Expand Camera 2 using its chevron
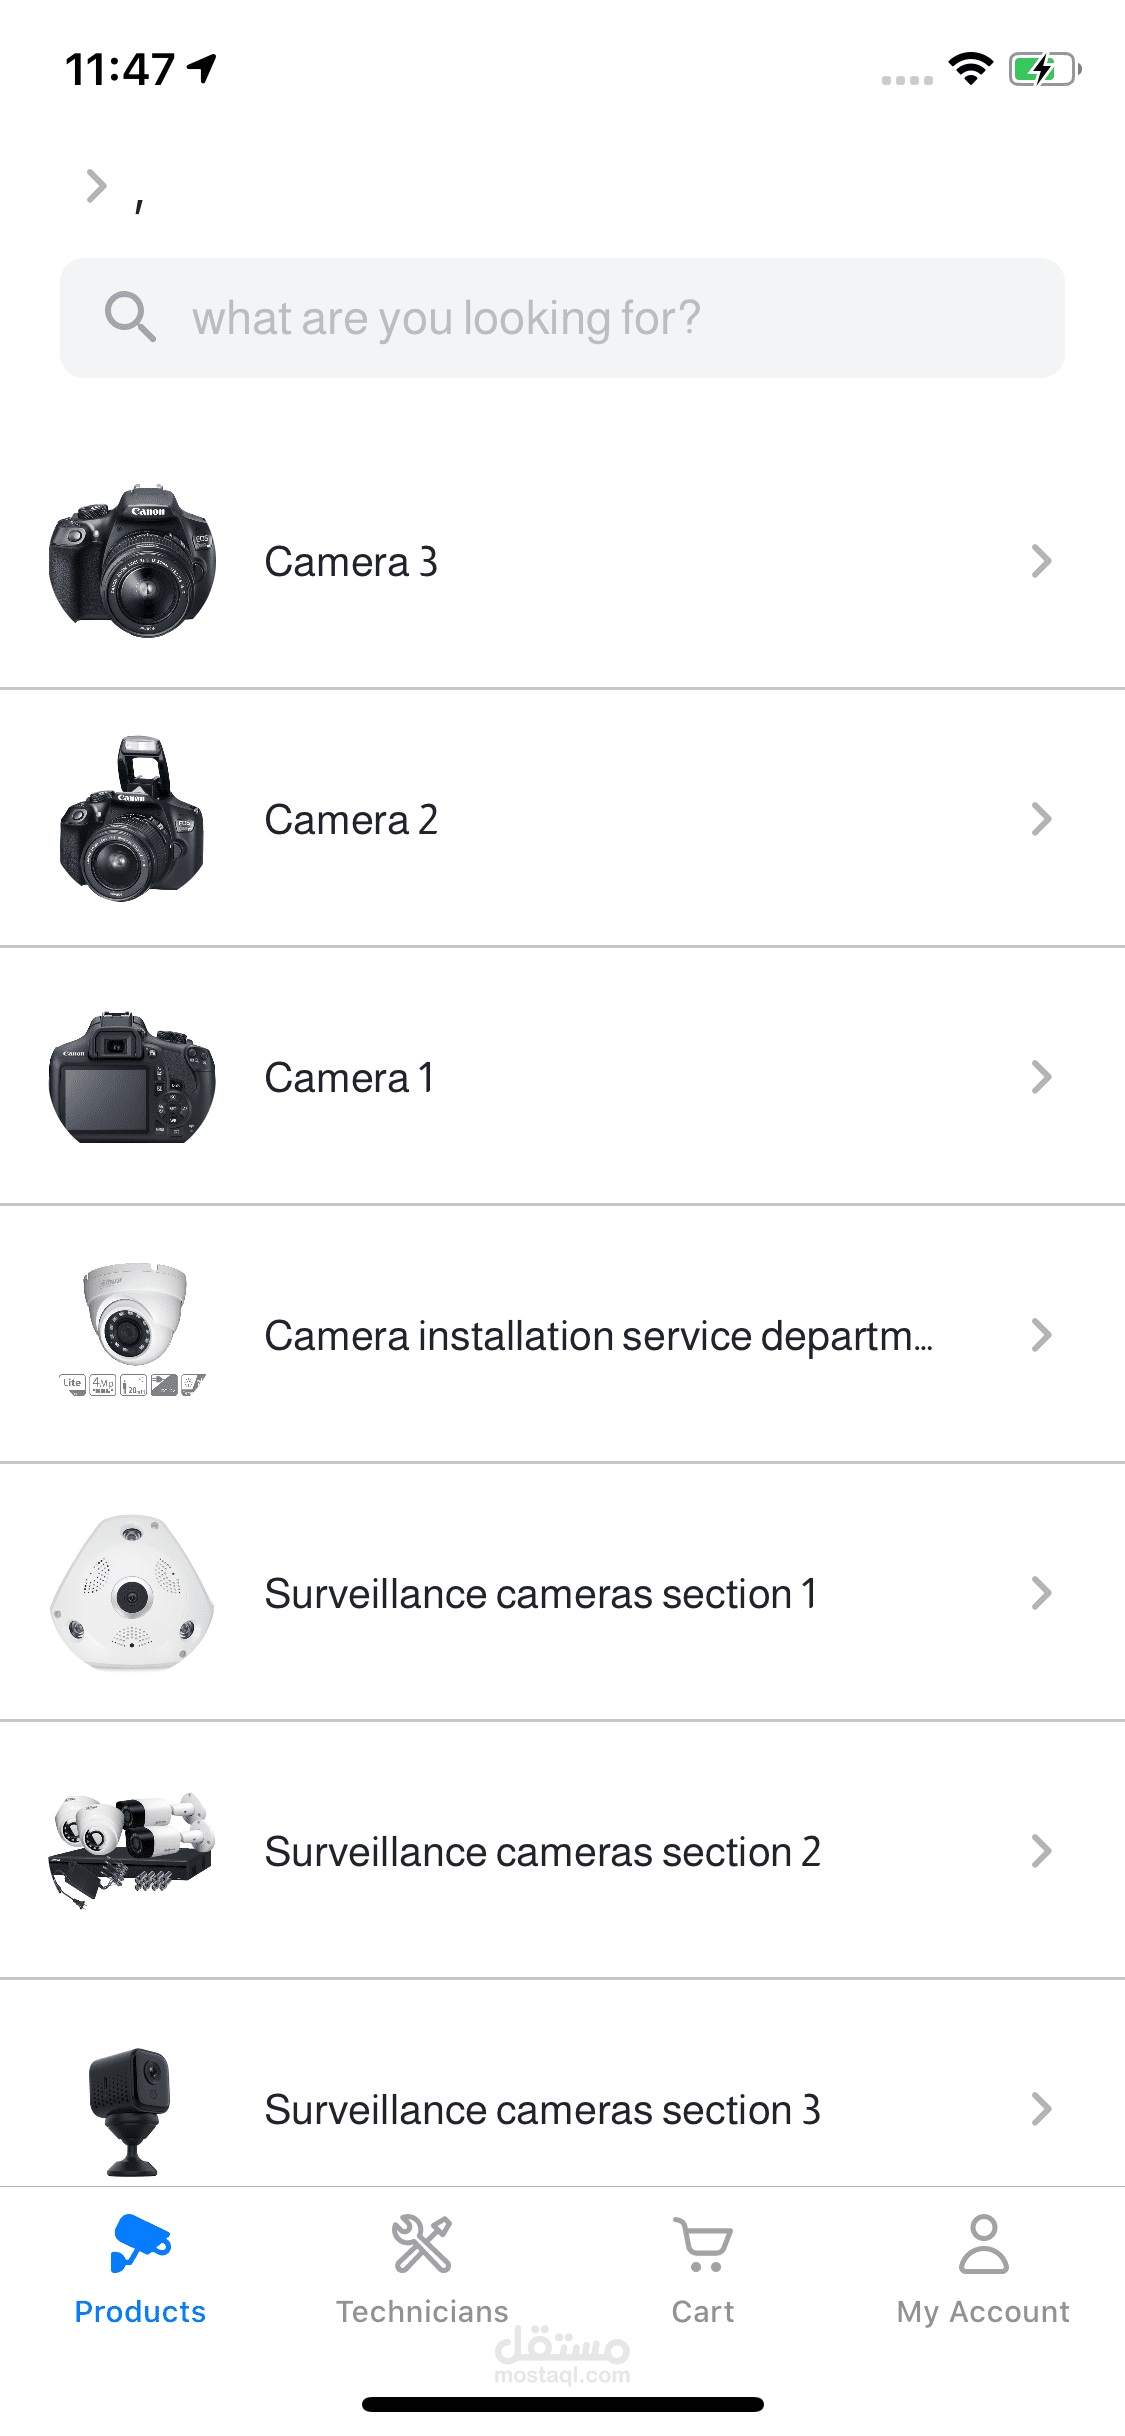Screen dimensions: 1125x2436 pyautogui.click(x=1041, y=819)
